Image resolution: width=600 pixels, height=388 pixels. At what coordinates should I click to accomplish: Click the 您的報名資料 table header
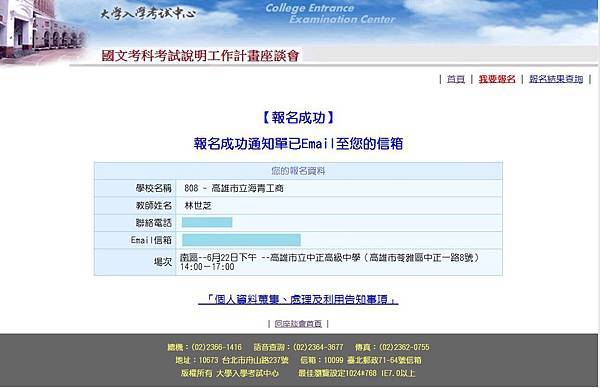298,171
